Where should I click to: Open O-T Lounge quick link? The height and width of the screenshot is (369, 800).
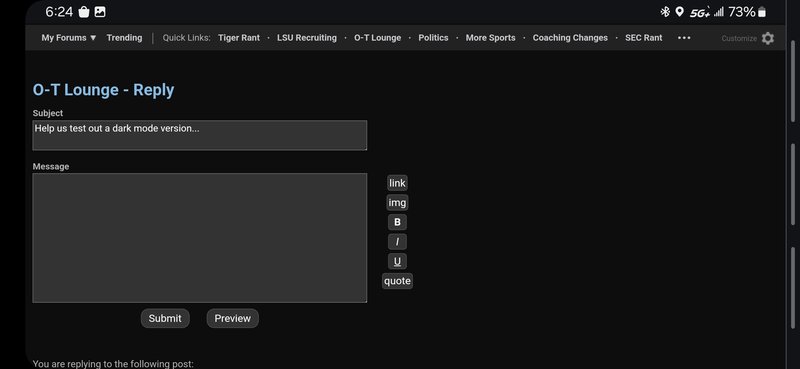point(378,38)
